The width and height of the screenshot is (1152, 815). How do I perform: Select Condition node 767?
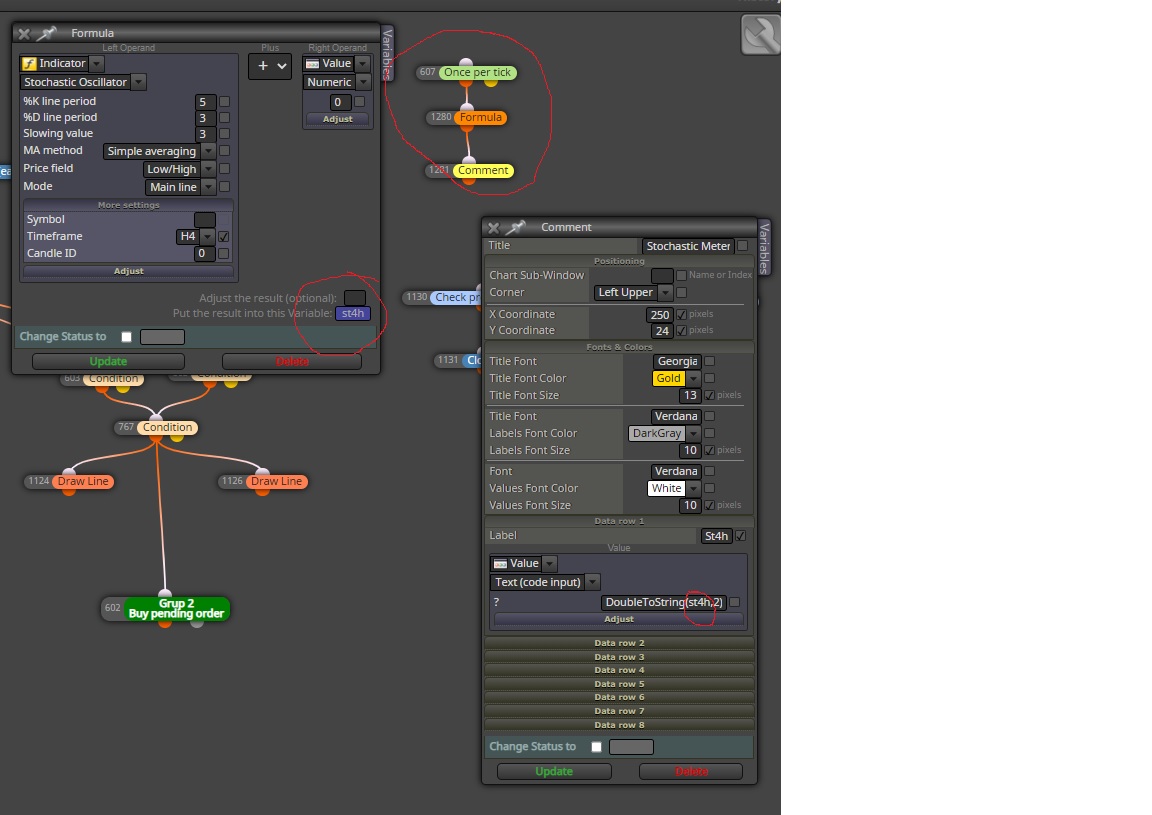click(168, 427)
